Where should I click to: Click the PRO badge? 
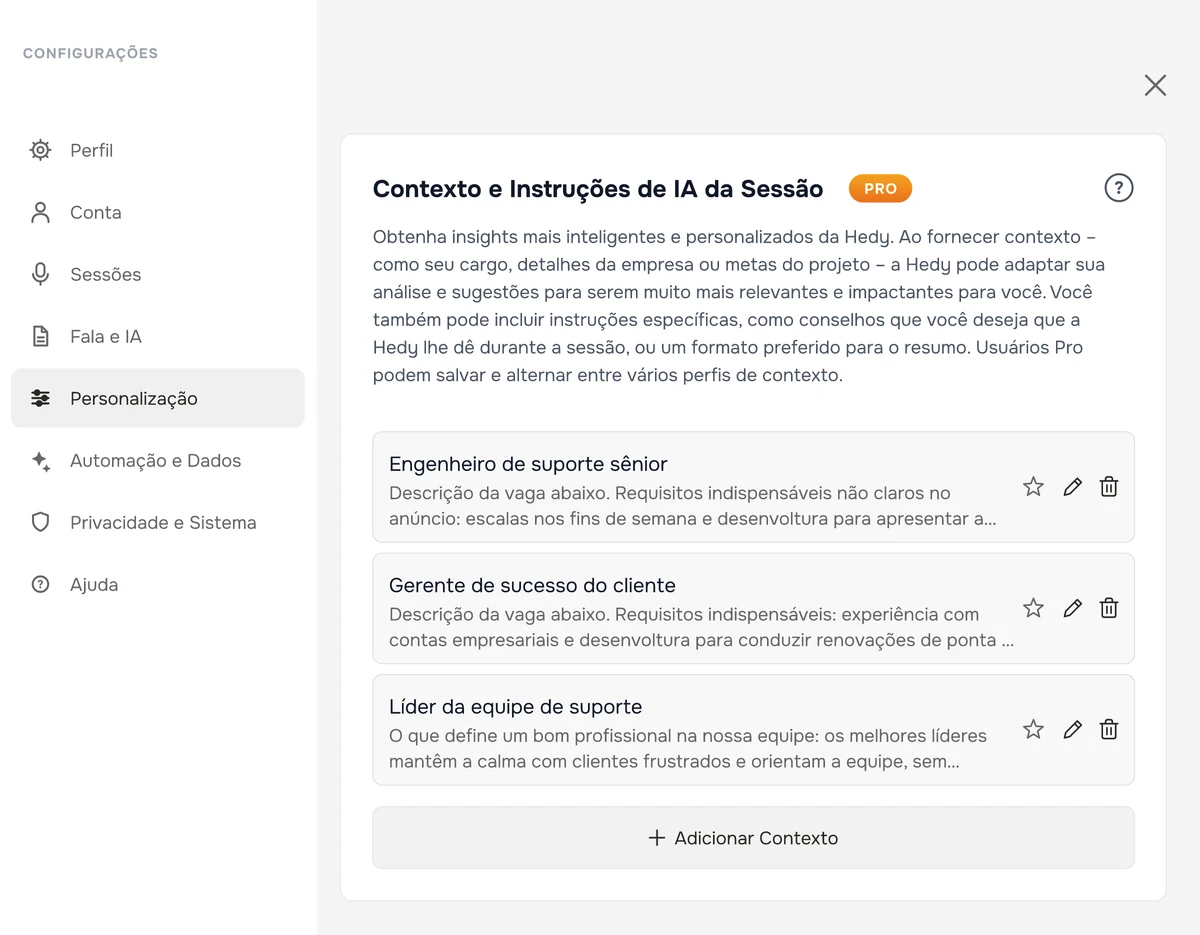880,188
